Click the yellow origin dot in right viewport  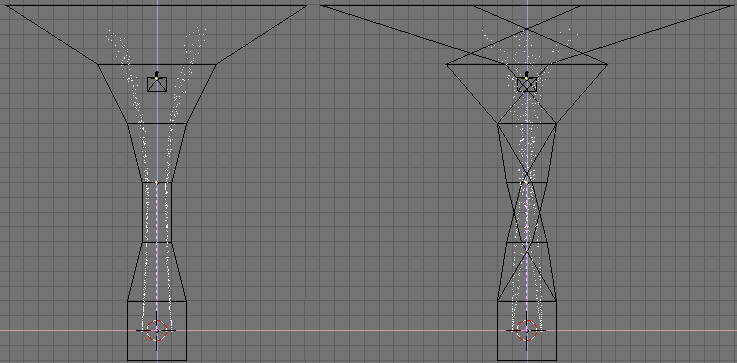(x=526, y=182)
